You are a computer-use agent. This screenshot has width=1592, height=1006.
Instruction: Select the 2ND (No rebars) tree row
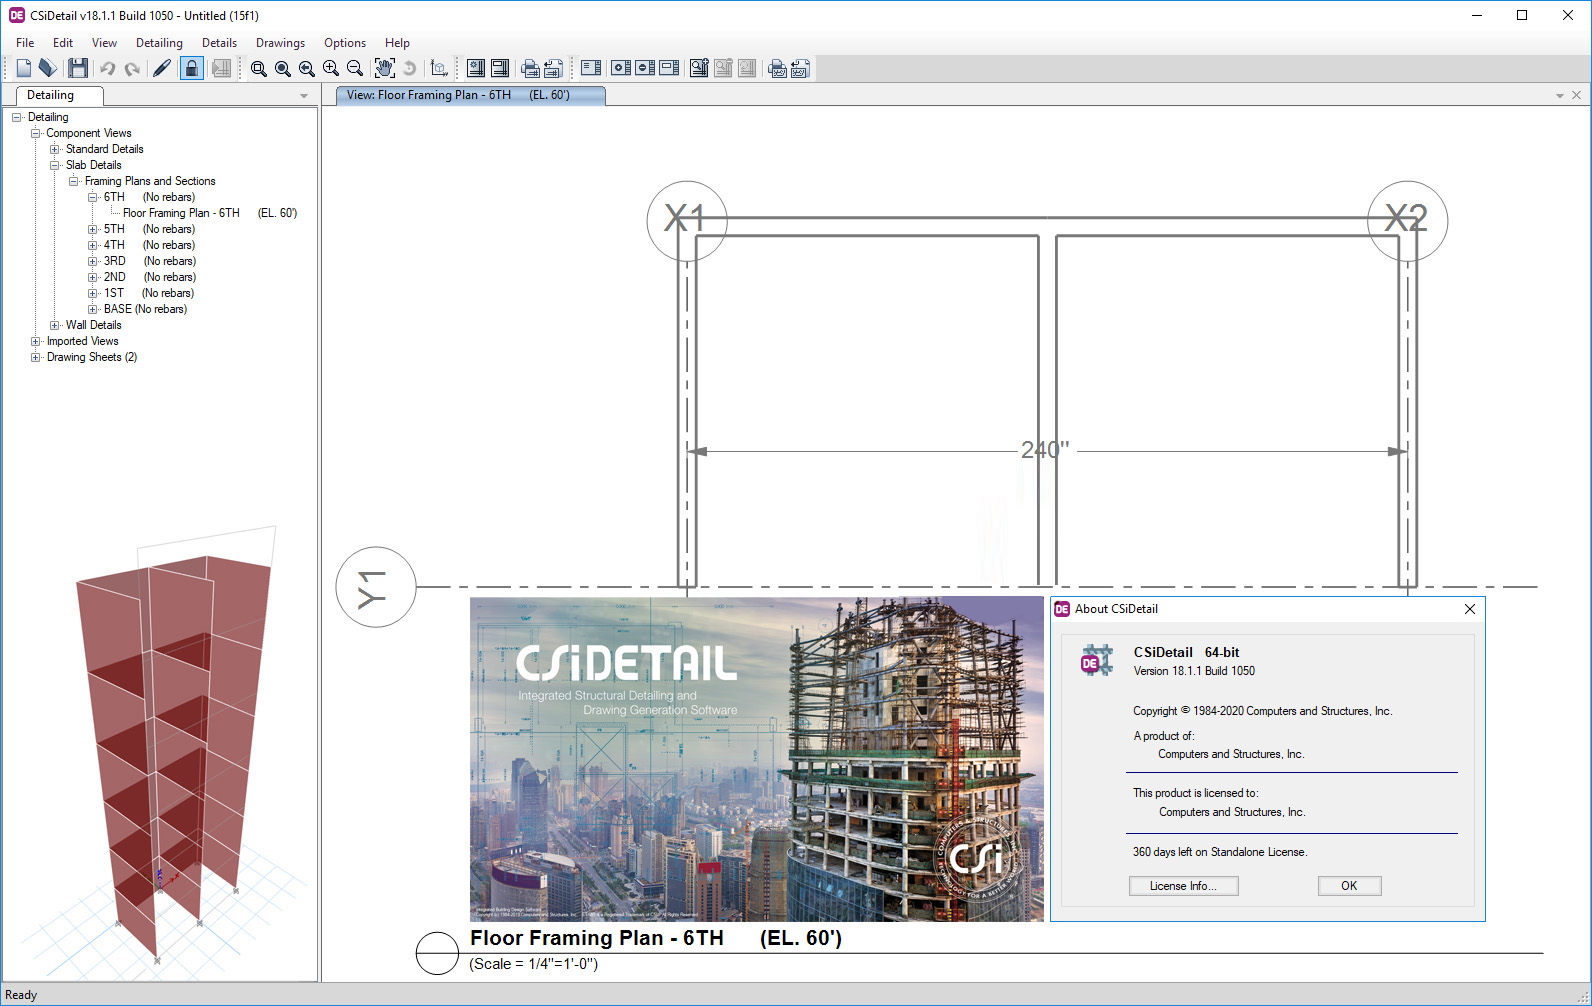[150, 277]
